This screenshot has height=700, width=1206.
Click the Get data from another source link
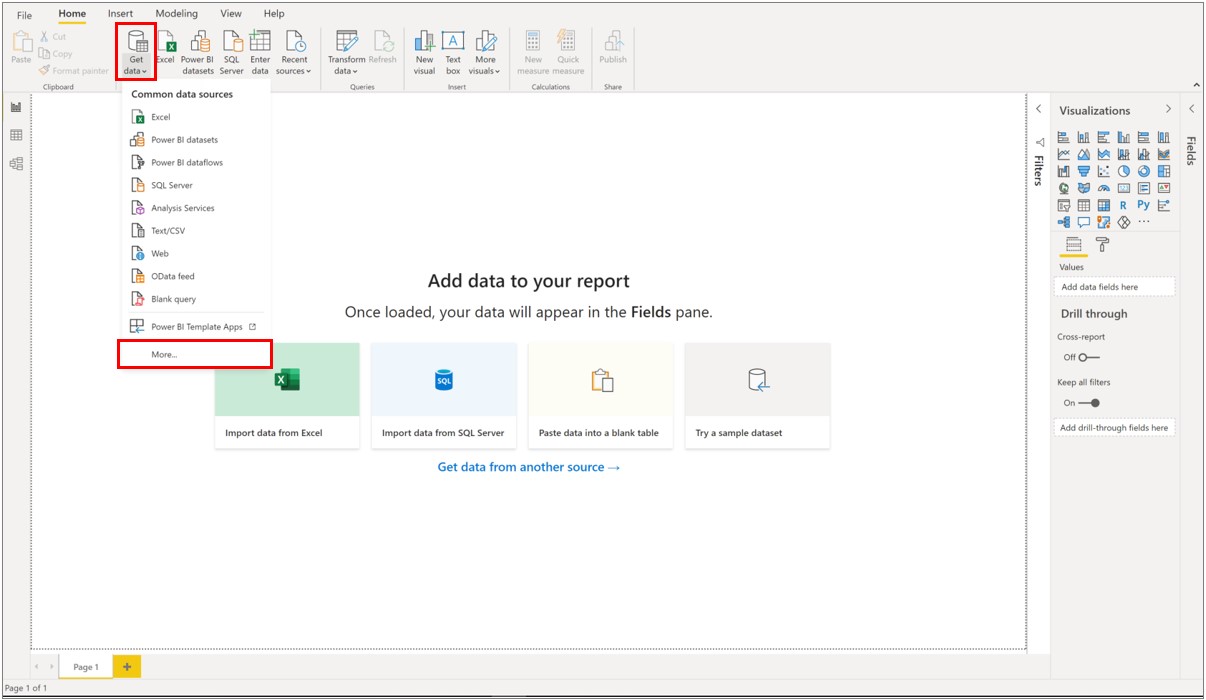[527, 466]
